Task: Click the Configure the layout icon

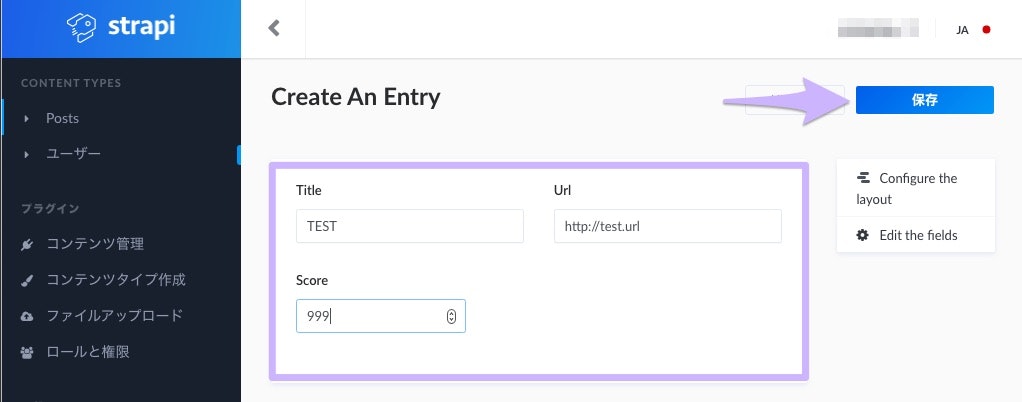Action: pos(864,178)
